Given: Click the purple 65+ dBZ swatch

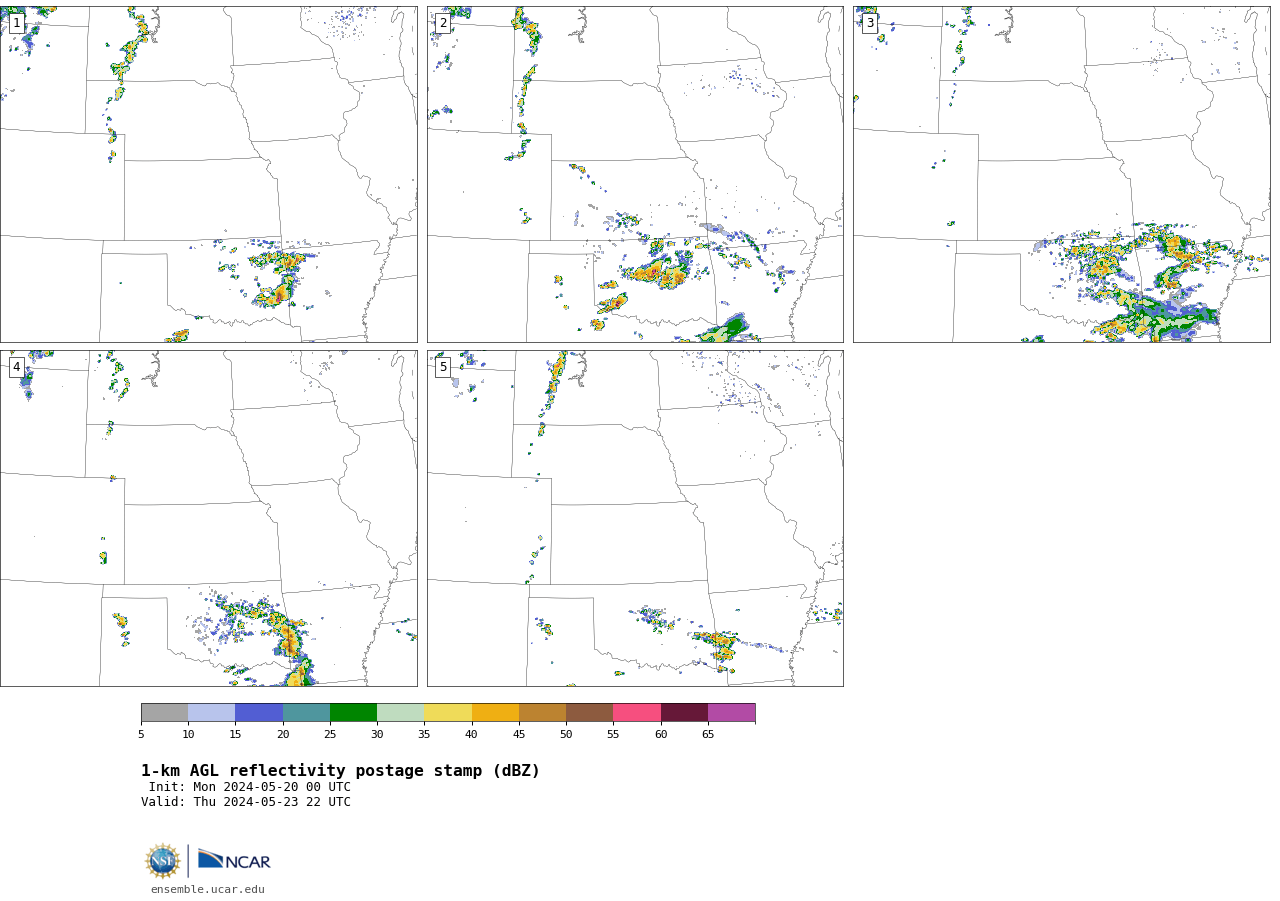Looking at the screenshot, I should point(731,713).
